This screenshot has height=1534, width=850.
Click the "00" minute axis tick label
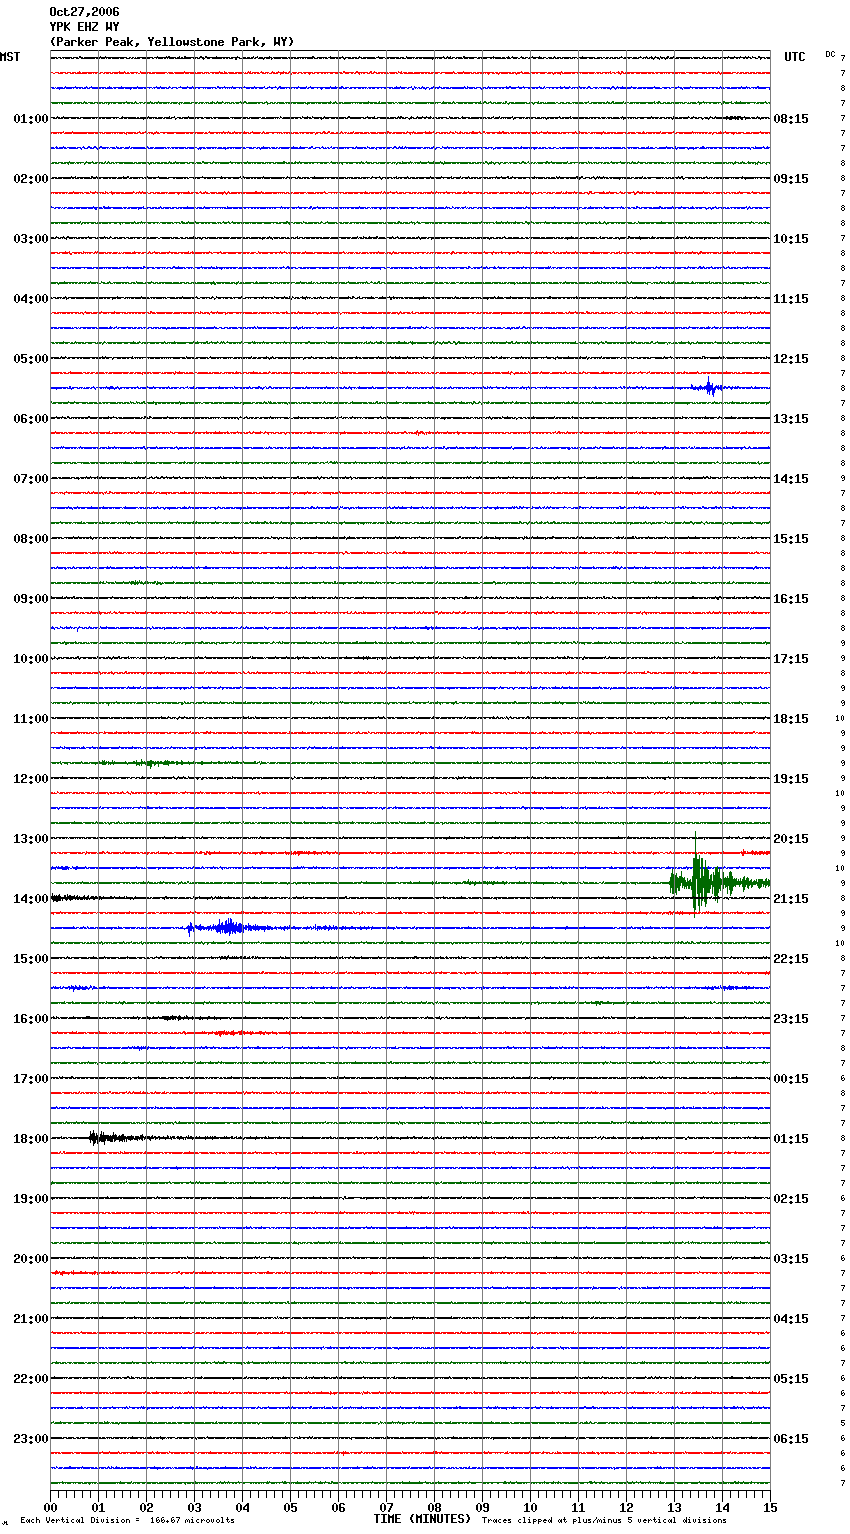[51, 1507]
